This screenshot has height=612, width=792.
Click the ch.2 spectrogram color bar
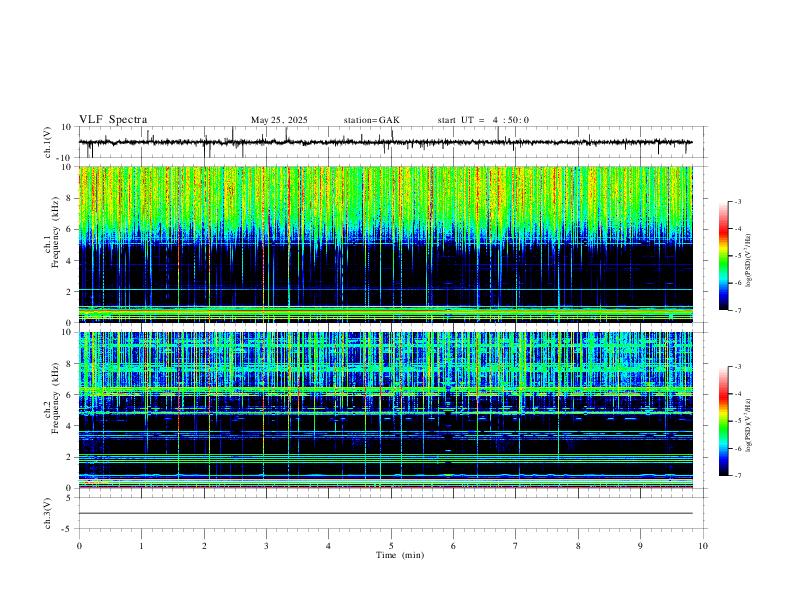[723, 421]
